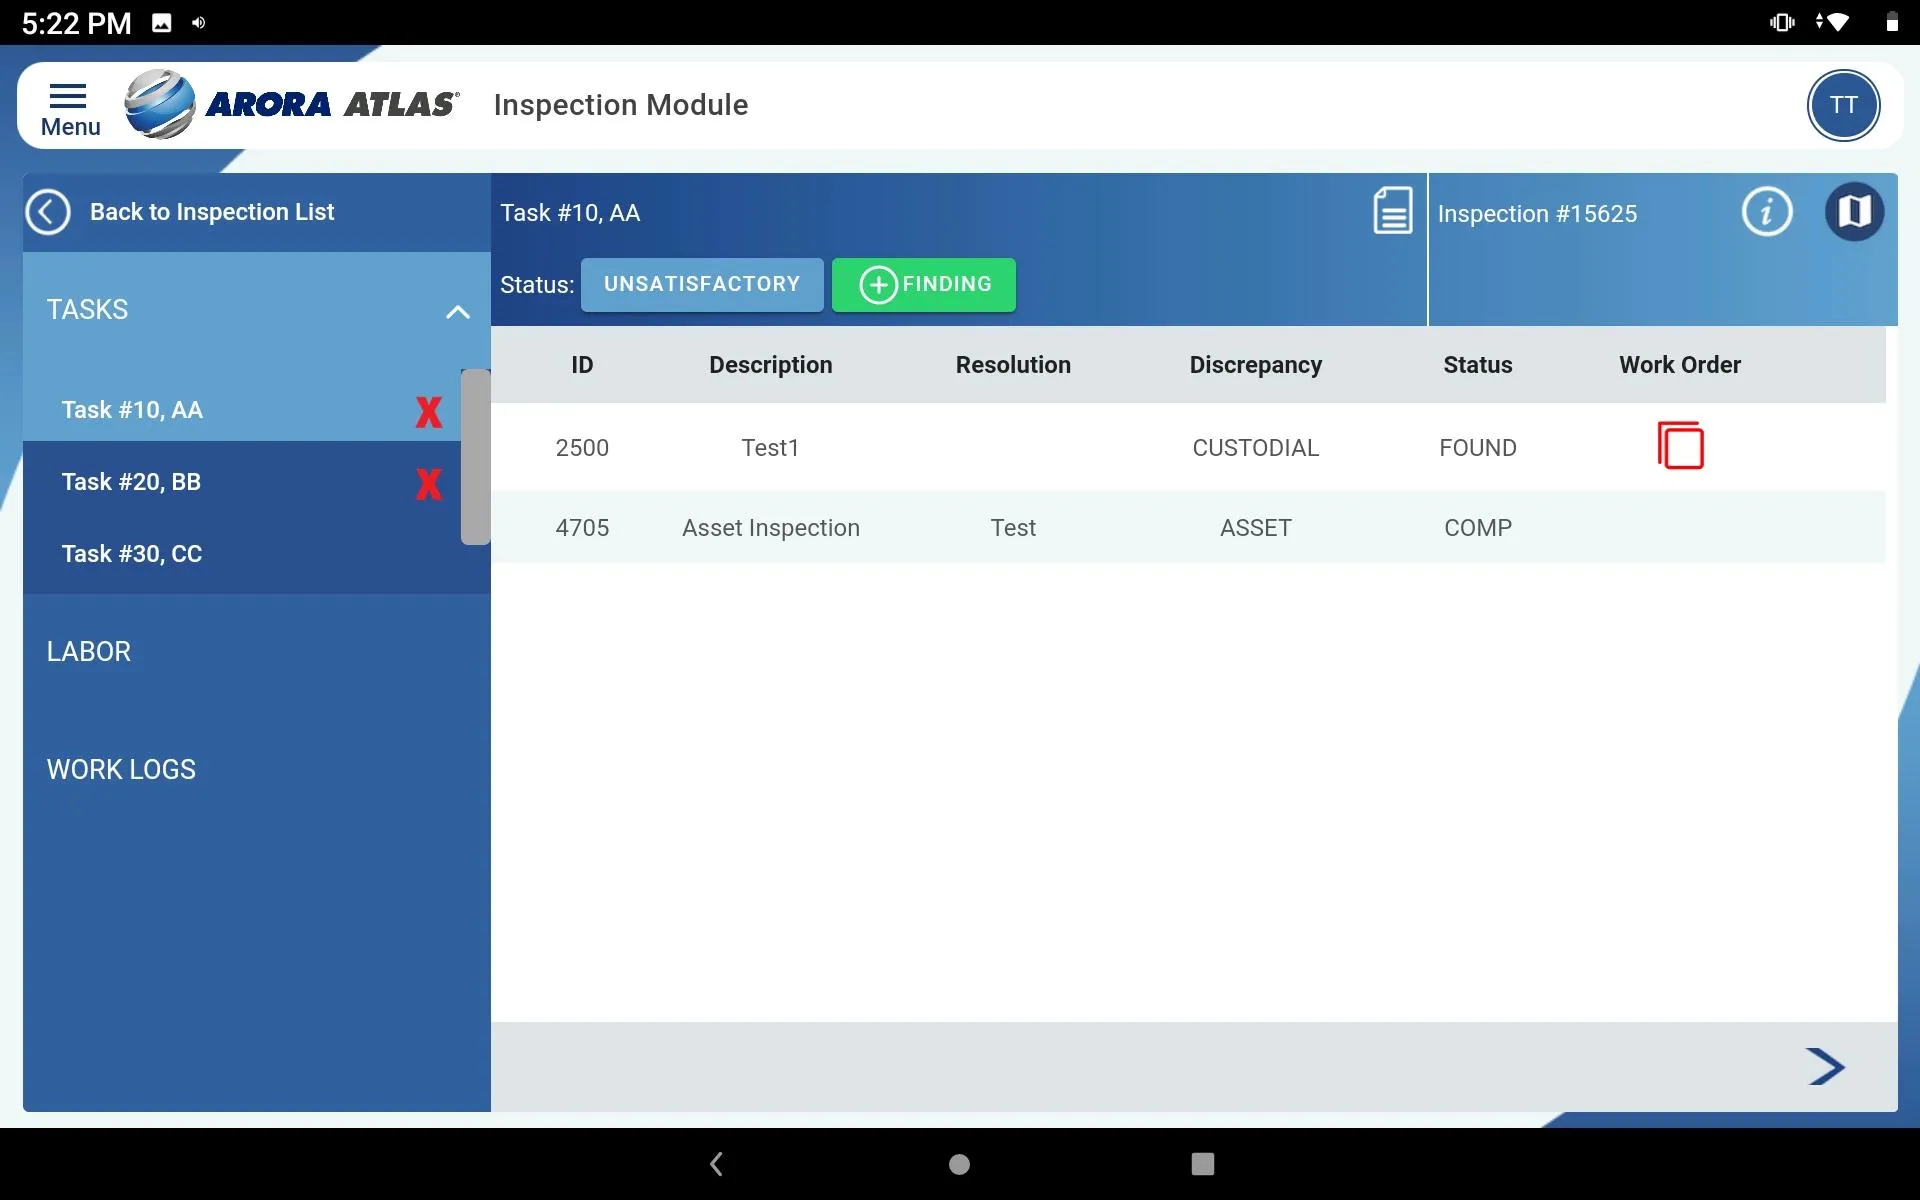This screenshot has height=1200, width=1920.
Task: Open the task notes document icon
Action: tap(1392, 211)
